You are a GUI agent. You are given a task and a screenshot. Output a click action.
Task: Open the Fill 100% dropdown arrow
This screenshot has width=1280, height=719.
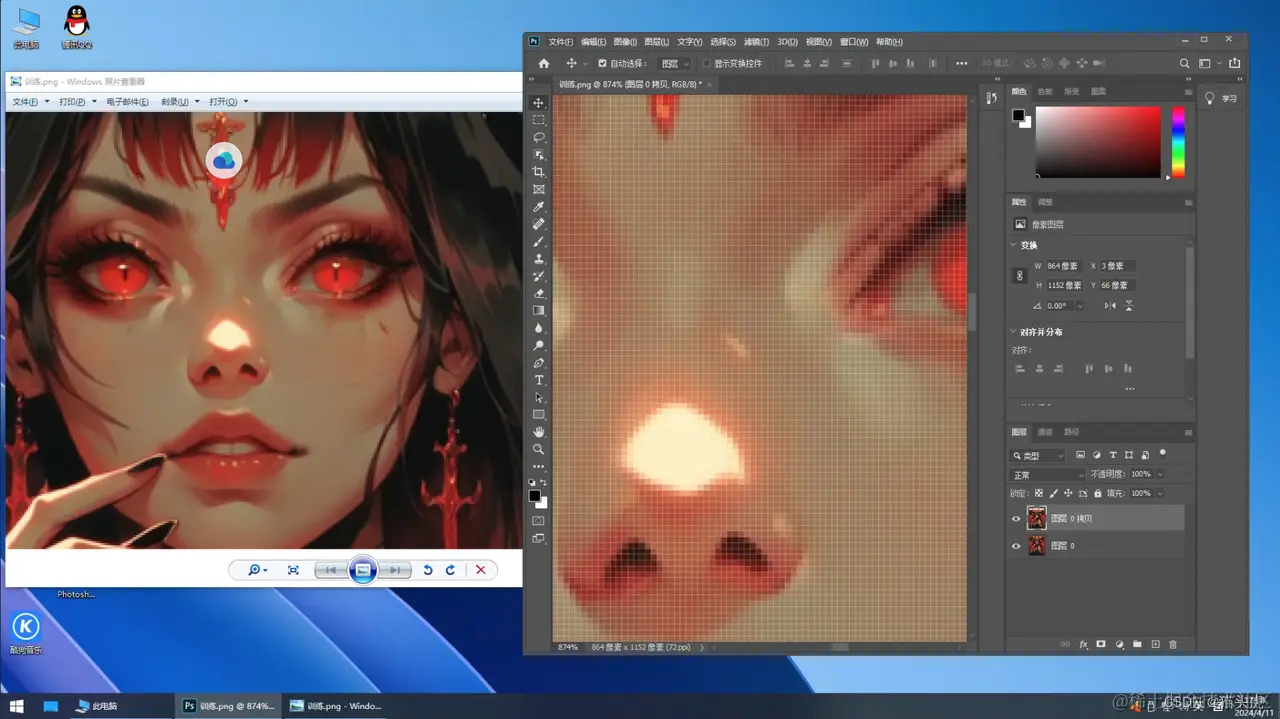pos(1159,493)
